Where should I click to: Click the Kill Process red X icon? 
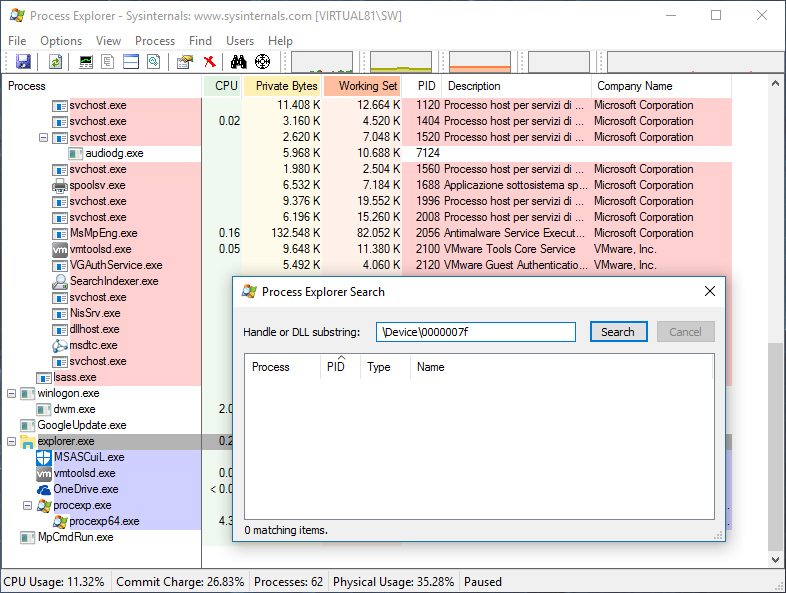point(209,62)
